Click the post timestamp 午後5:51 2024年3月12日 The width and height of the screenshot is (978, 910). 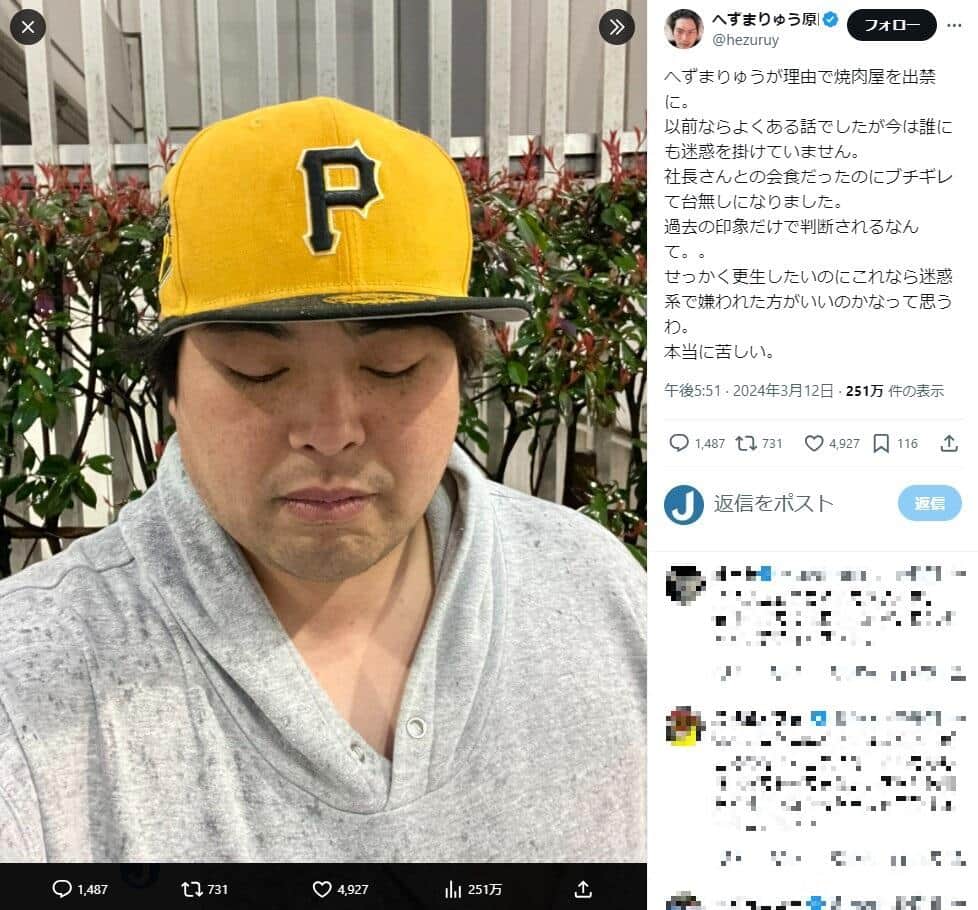tap(748, 391)
